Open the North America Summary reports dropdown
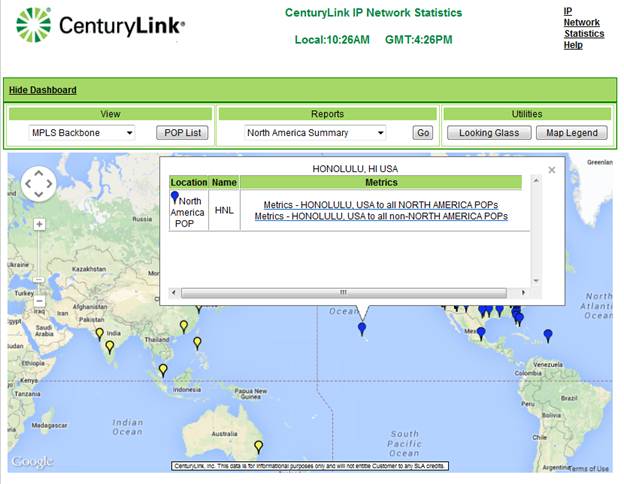This screenshot has width=624, height=484. 315,133
